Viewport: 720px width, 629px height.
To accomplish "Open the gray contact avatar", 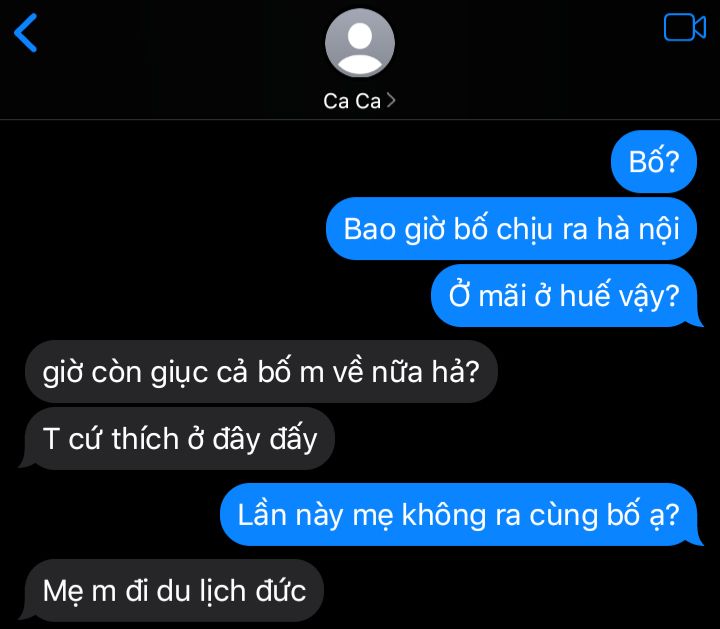I will tap(360, 43).
